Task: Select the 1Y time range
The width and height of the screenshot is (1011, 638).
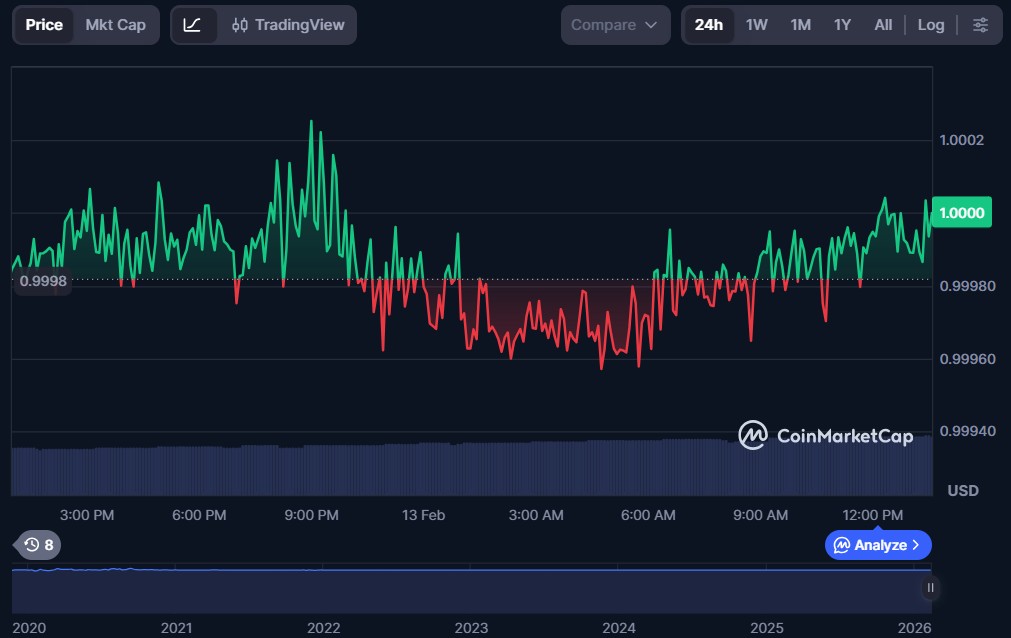Action: 842,25
